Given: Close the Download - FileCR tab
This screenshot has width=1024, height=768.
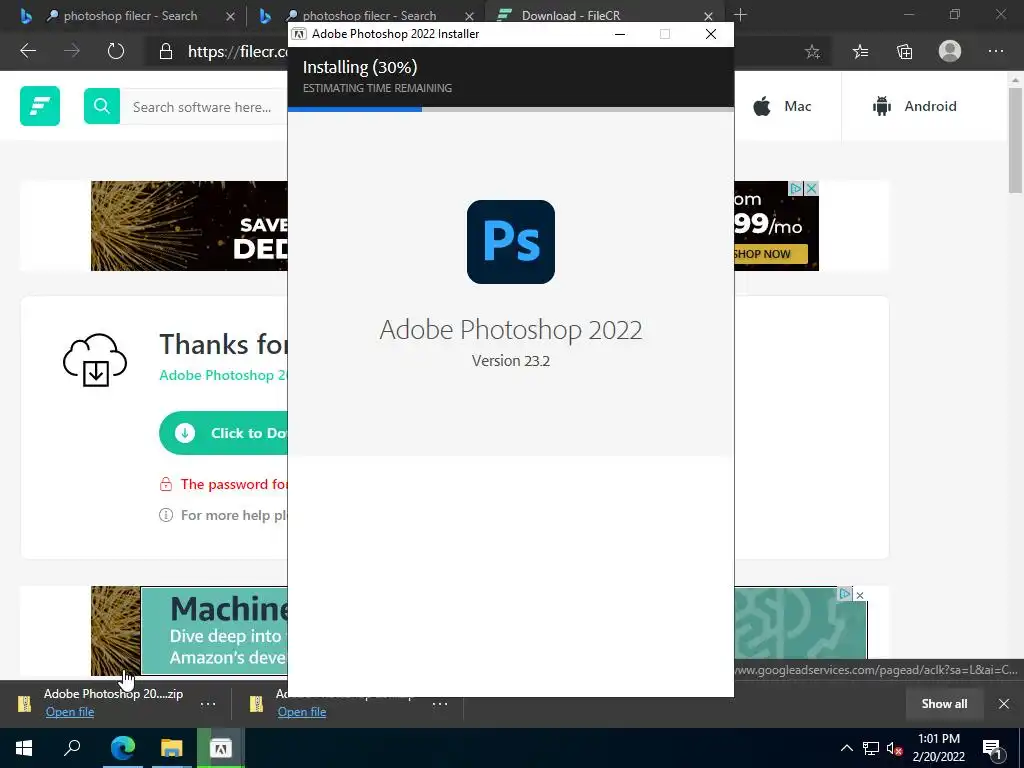Looking at the screenshot, I should [709, 16].
